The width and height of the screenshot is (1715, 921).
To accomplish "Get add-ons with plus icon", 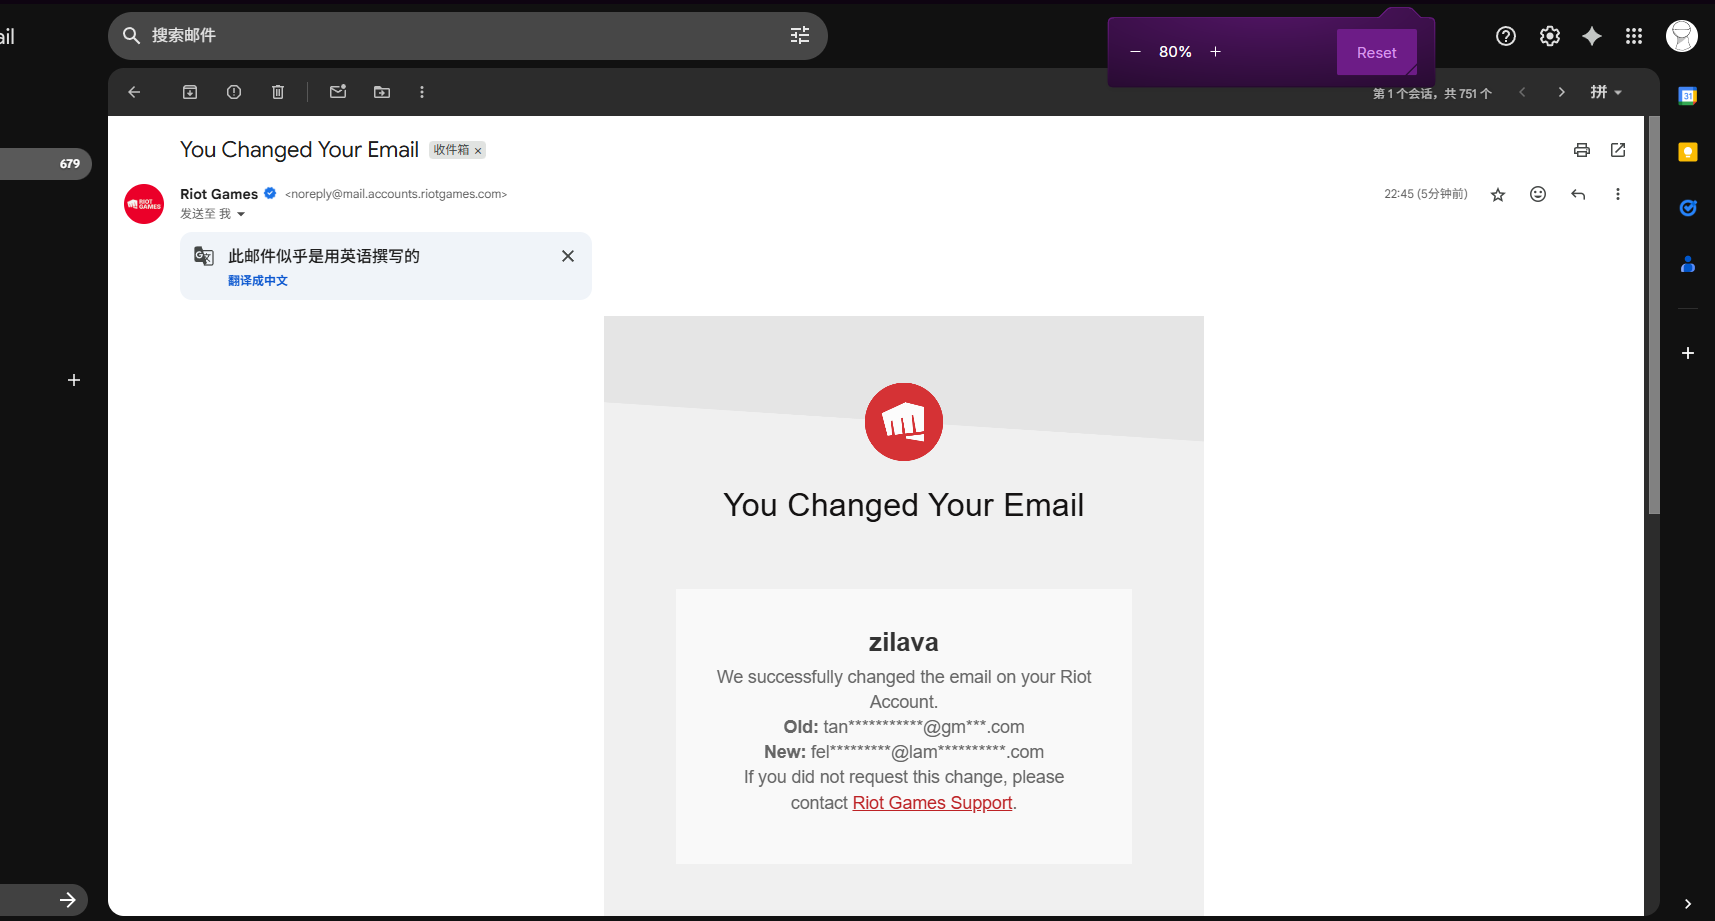I will tap(1688, 353).
